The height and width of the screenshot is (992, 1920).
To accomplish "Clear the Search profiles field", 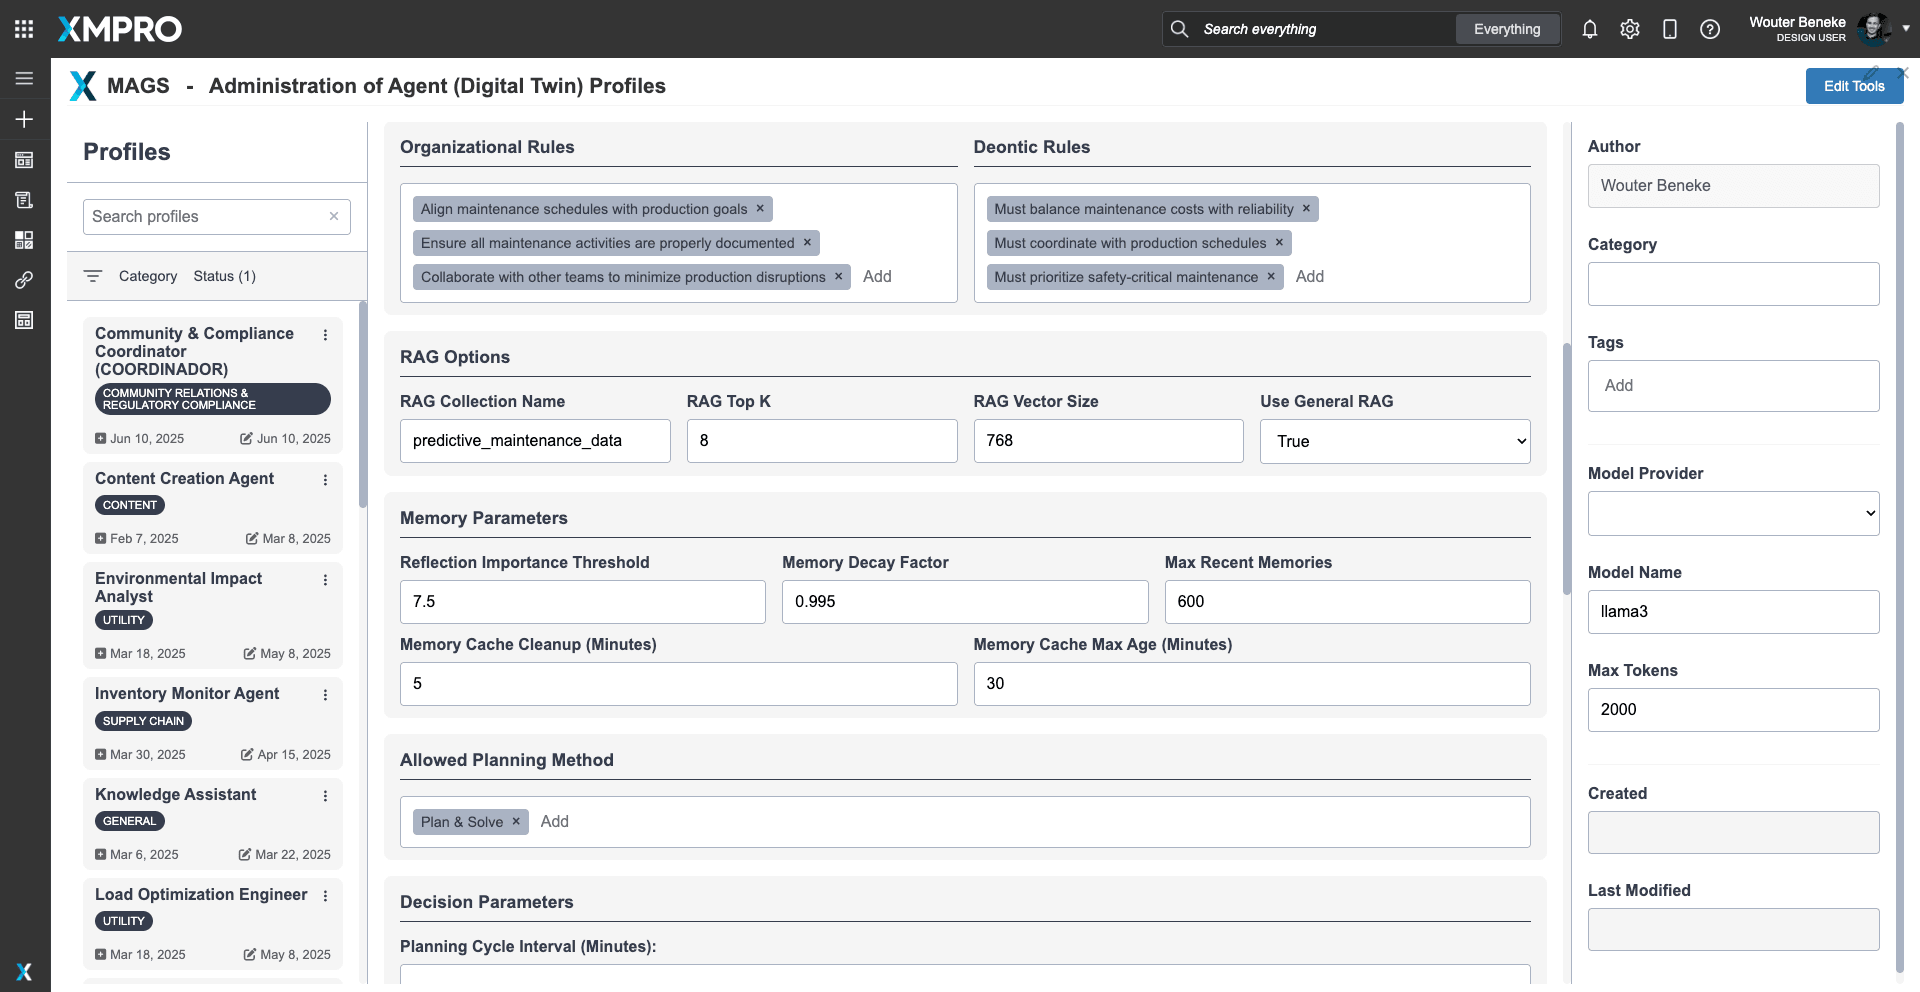I will (x=334, y=216).
